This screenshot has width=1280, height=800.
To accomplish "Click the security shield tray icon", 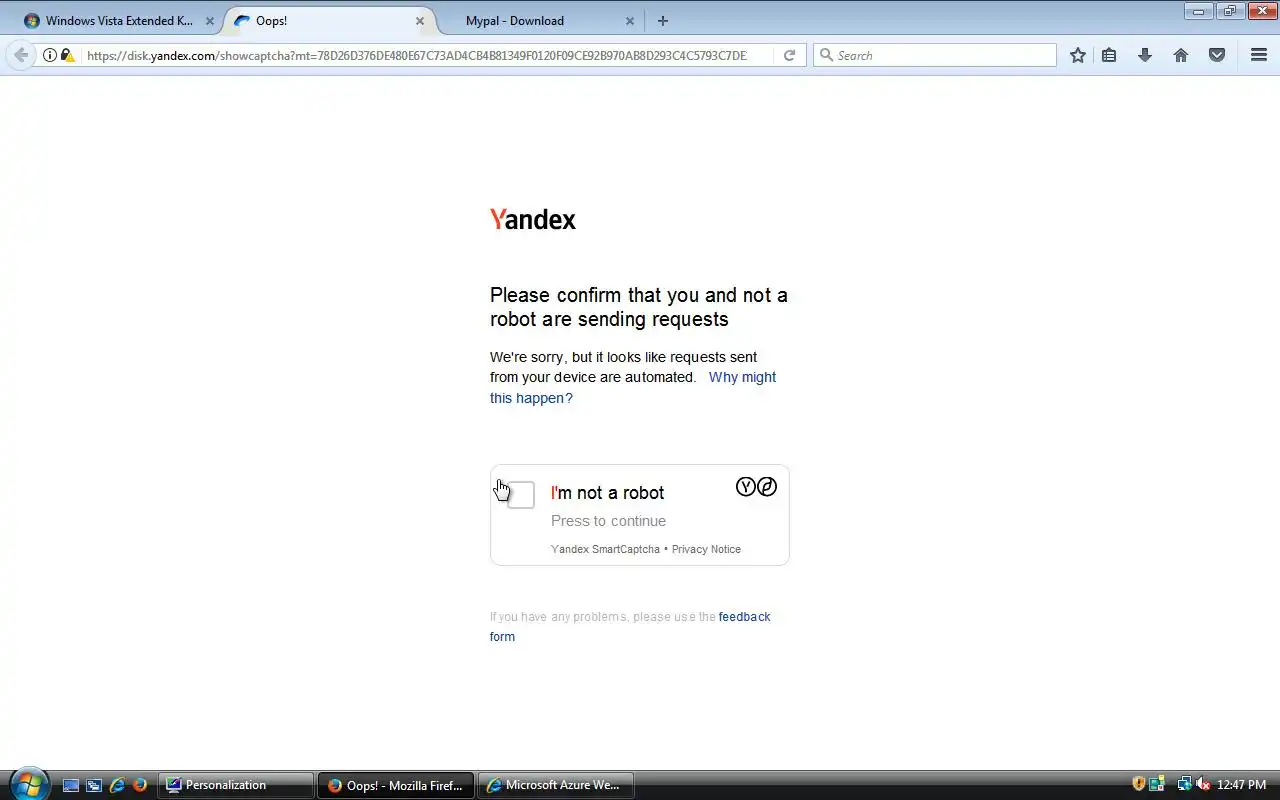I will [x=1139, y=785].
